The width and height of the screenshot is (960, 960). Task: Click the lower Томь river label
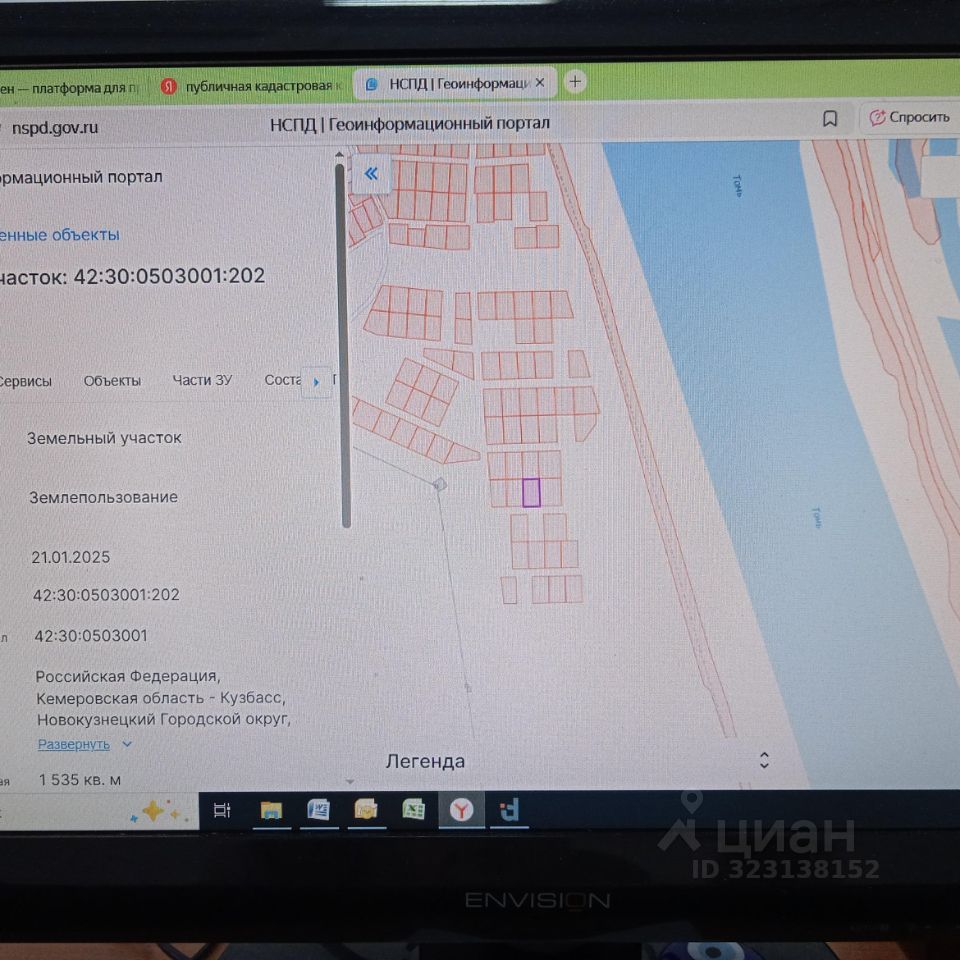coord(816,517)
